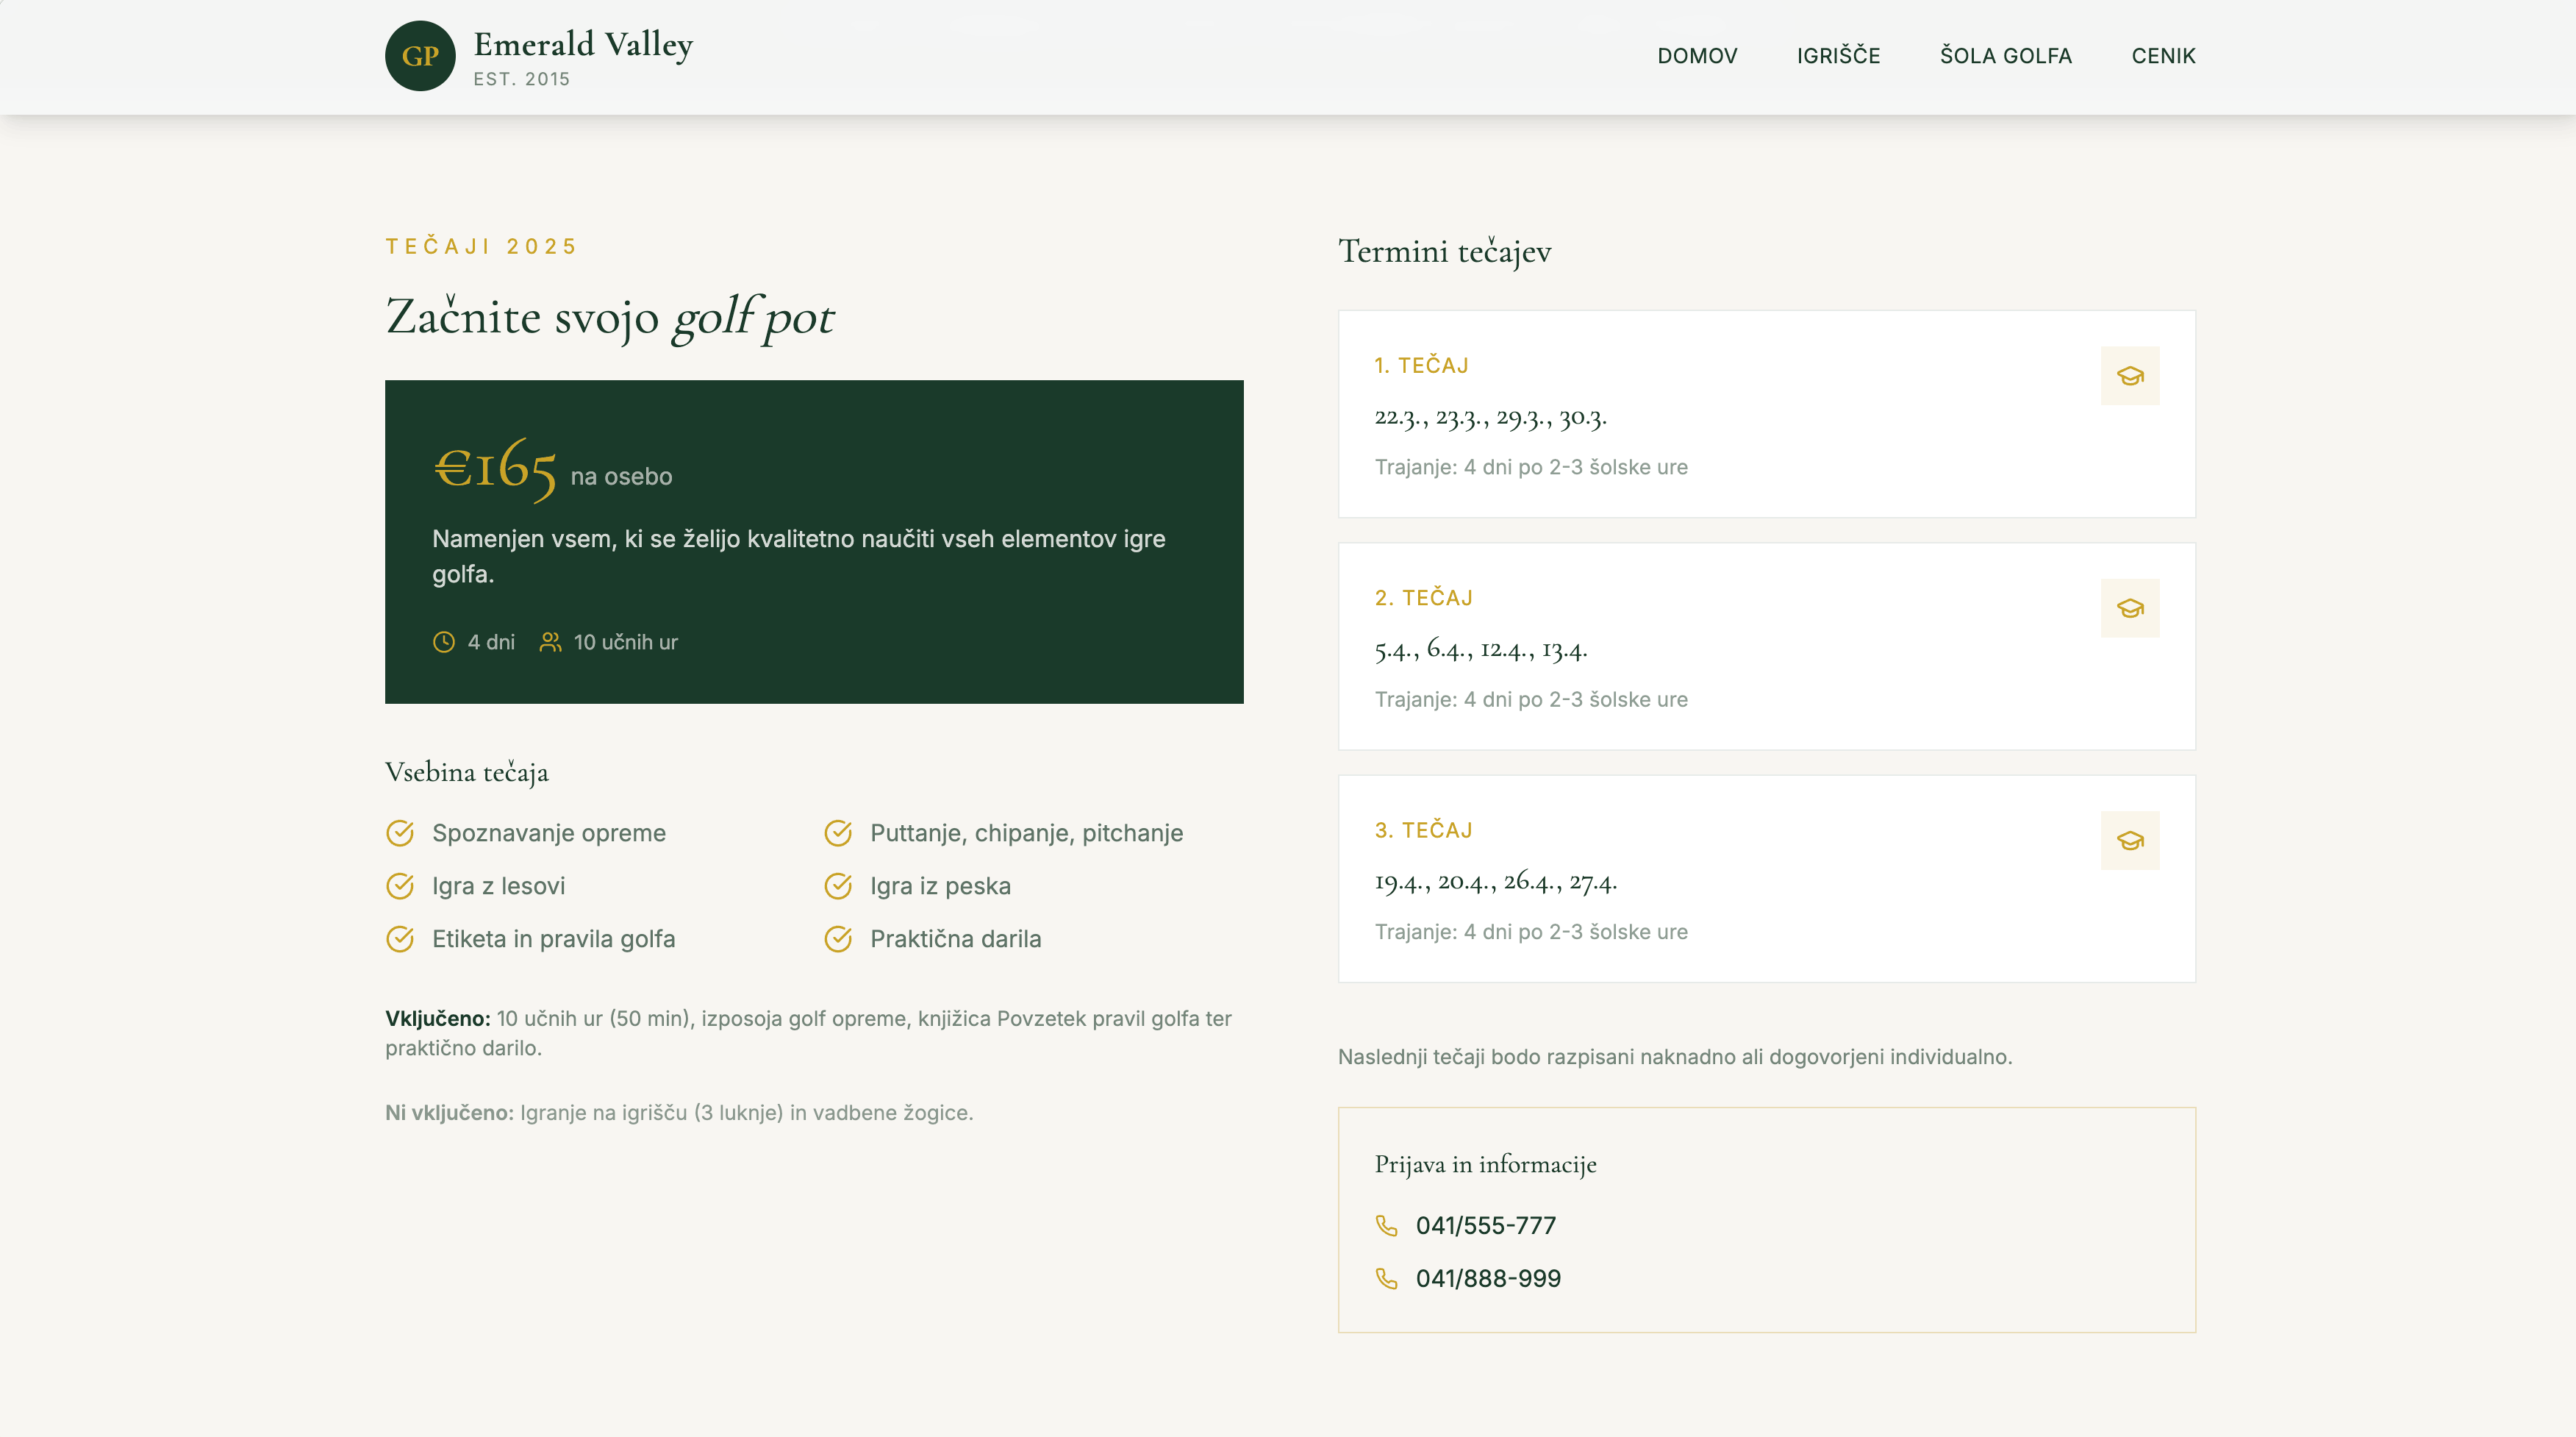Click the people icon beside 10 učnih ur
The image size is (2576, 1437).
point(550,642)
